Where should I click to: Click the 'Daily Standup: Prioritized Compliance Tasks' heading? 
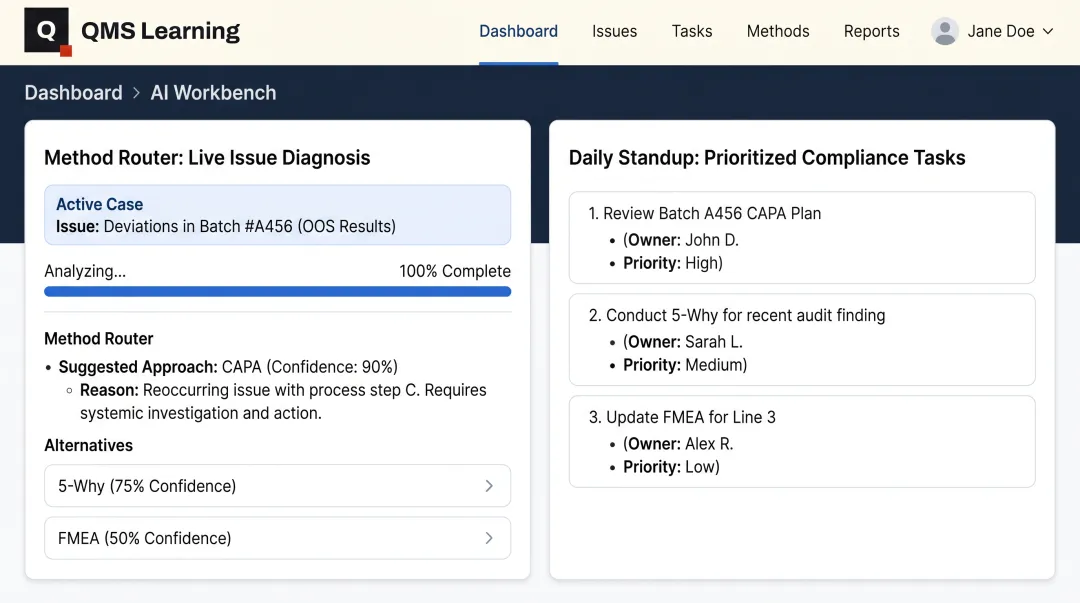(x=767, y=158)
